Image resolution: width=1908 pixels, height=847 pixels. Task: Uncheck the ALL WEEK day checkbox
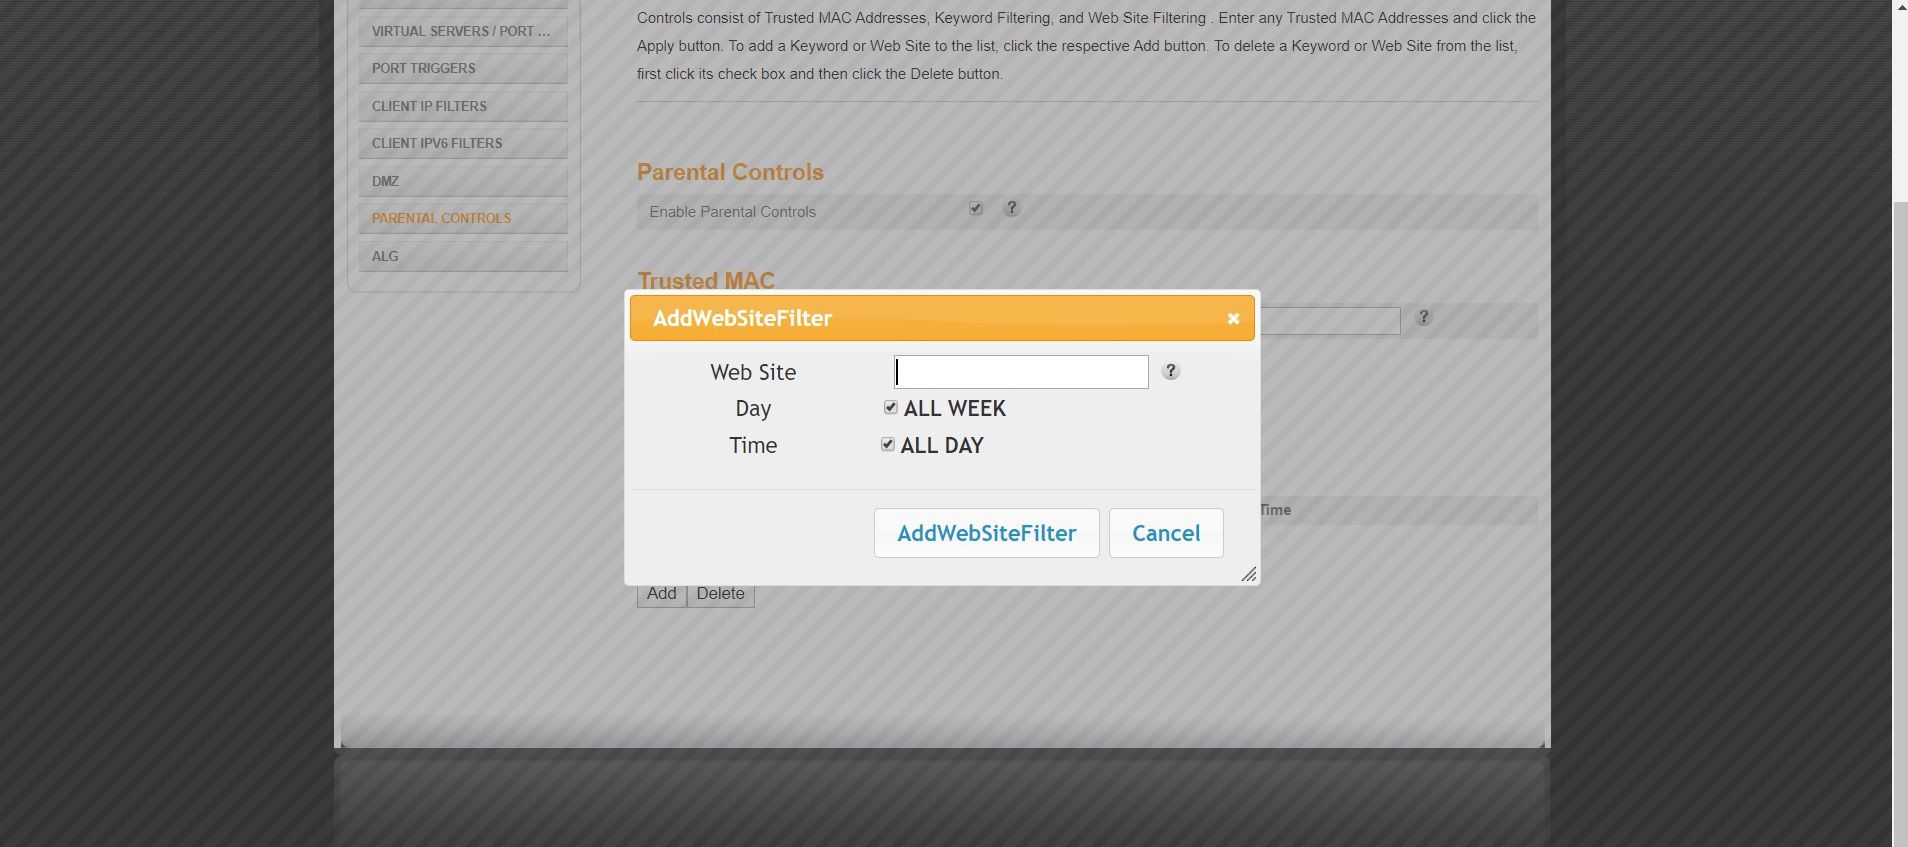coord(891,407)
